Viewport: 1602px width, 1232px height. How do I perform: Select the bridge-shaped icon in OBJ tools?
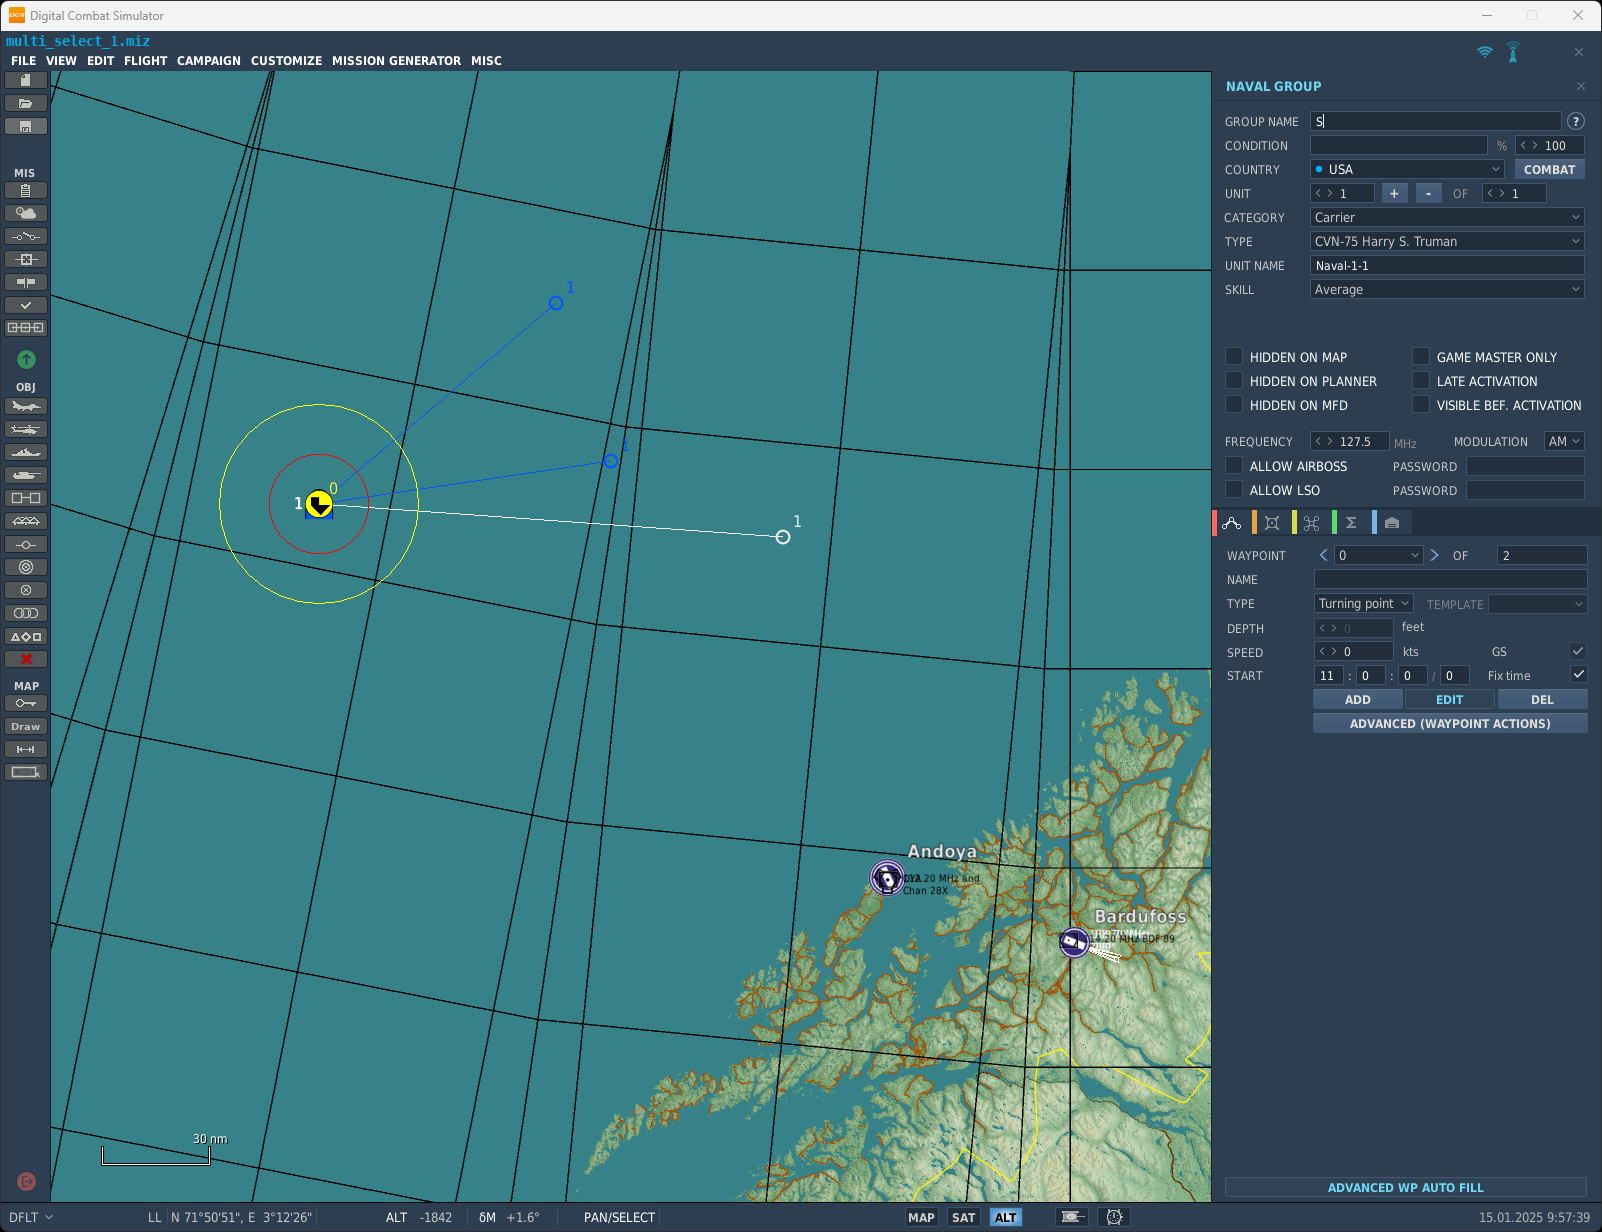26,521
